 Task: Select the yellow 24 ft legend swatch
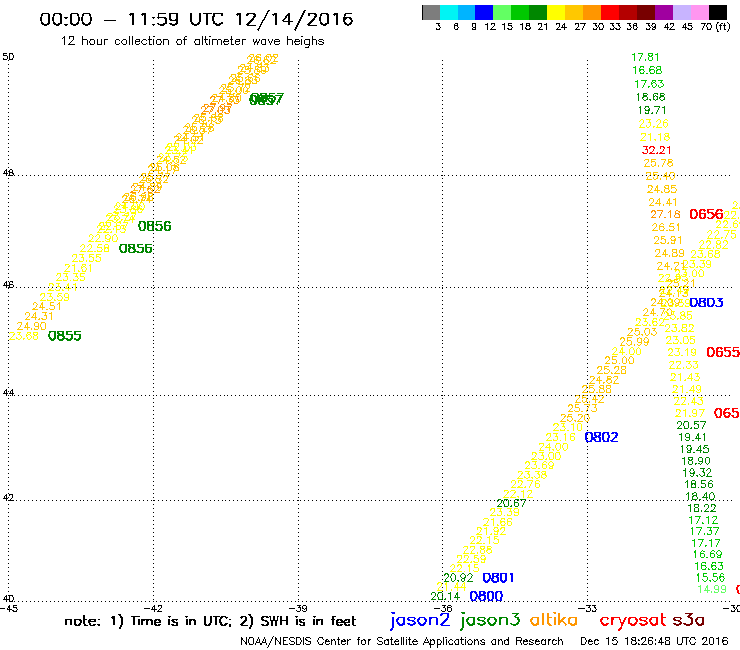point(556,12)
